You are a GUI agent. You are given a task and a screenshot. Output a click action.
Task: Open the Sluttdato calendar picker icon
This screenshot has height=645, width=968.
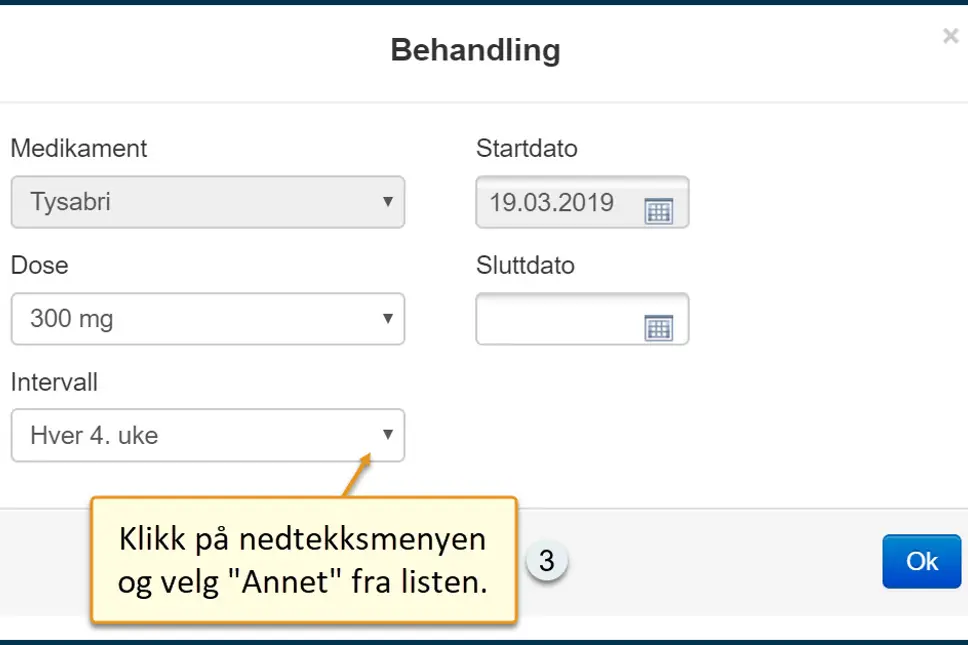click(x=658, y=327)
